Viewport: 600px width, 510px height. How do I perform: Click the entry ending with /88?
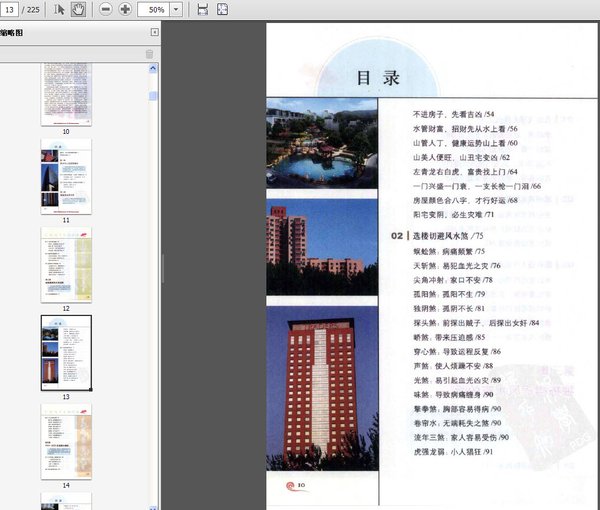tap(453, 366)
